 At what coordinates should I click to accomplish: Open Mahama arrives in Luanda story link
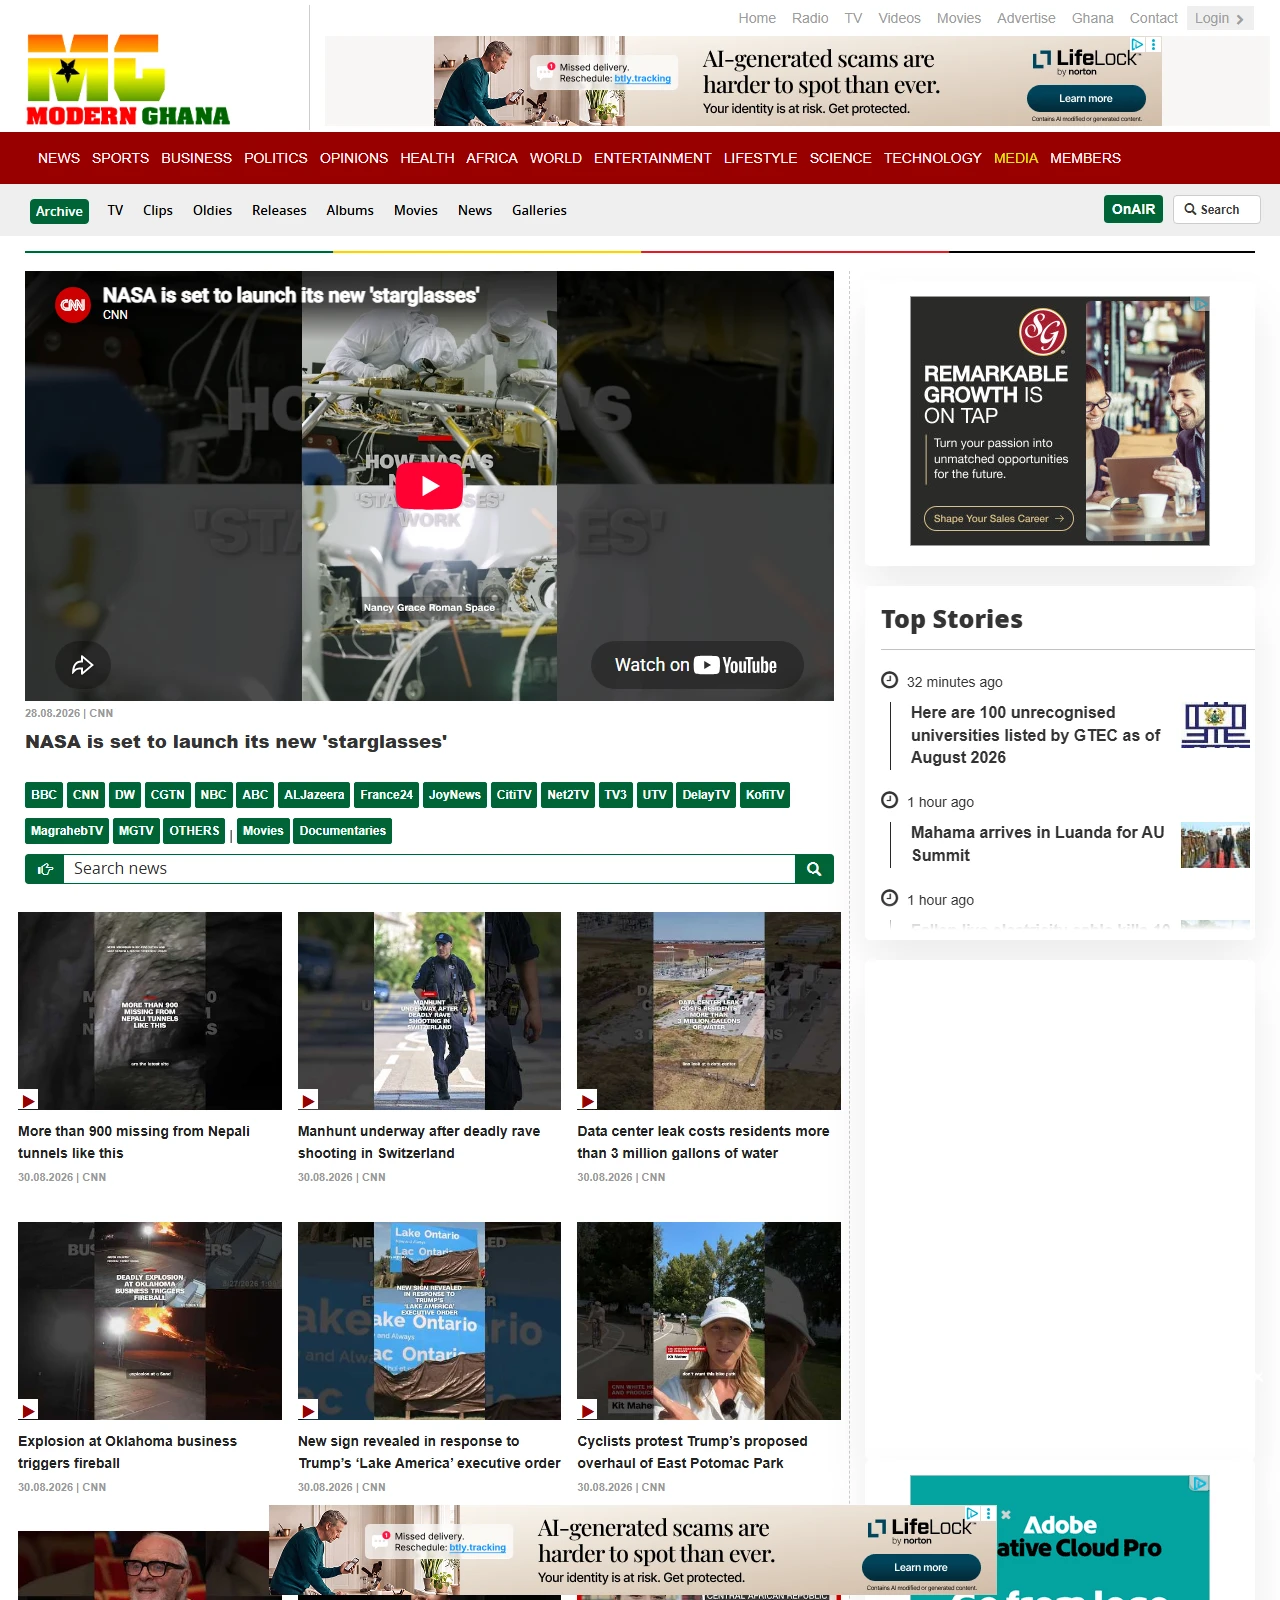[1038, 844]
